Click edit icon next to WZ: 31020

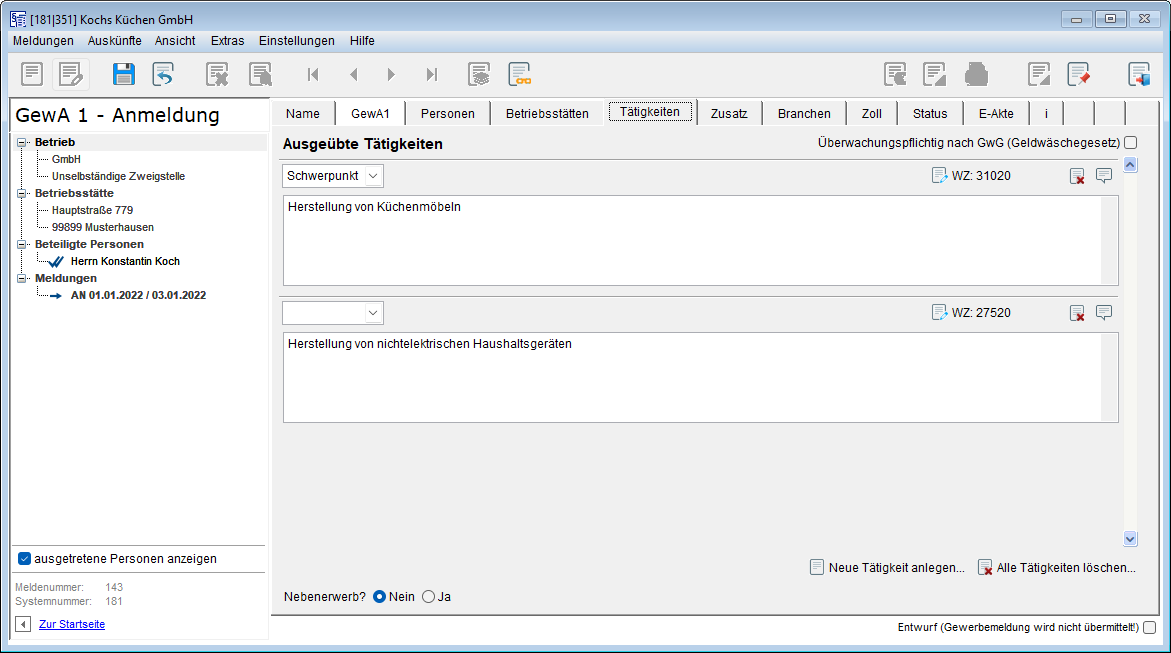pos(939,176)
